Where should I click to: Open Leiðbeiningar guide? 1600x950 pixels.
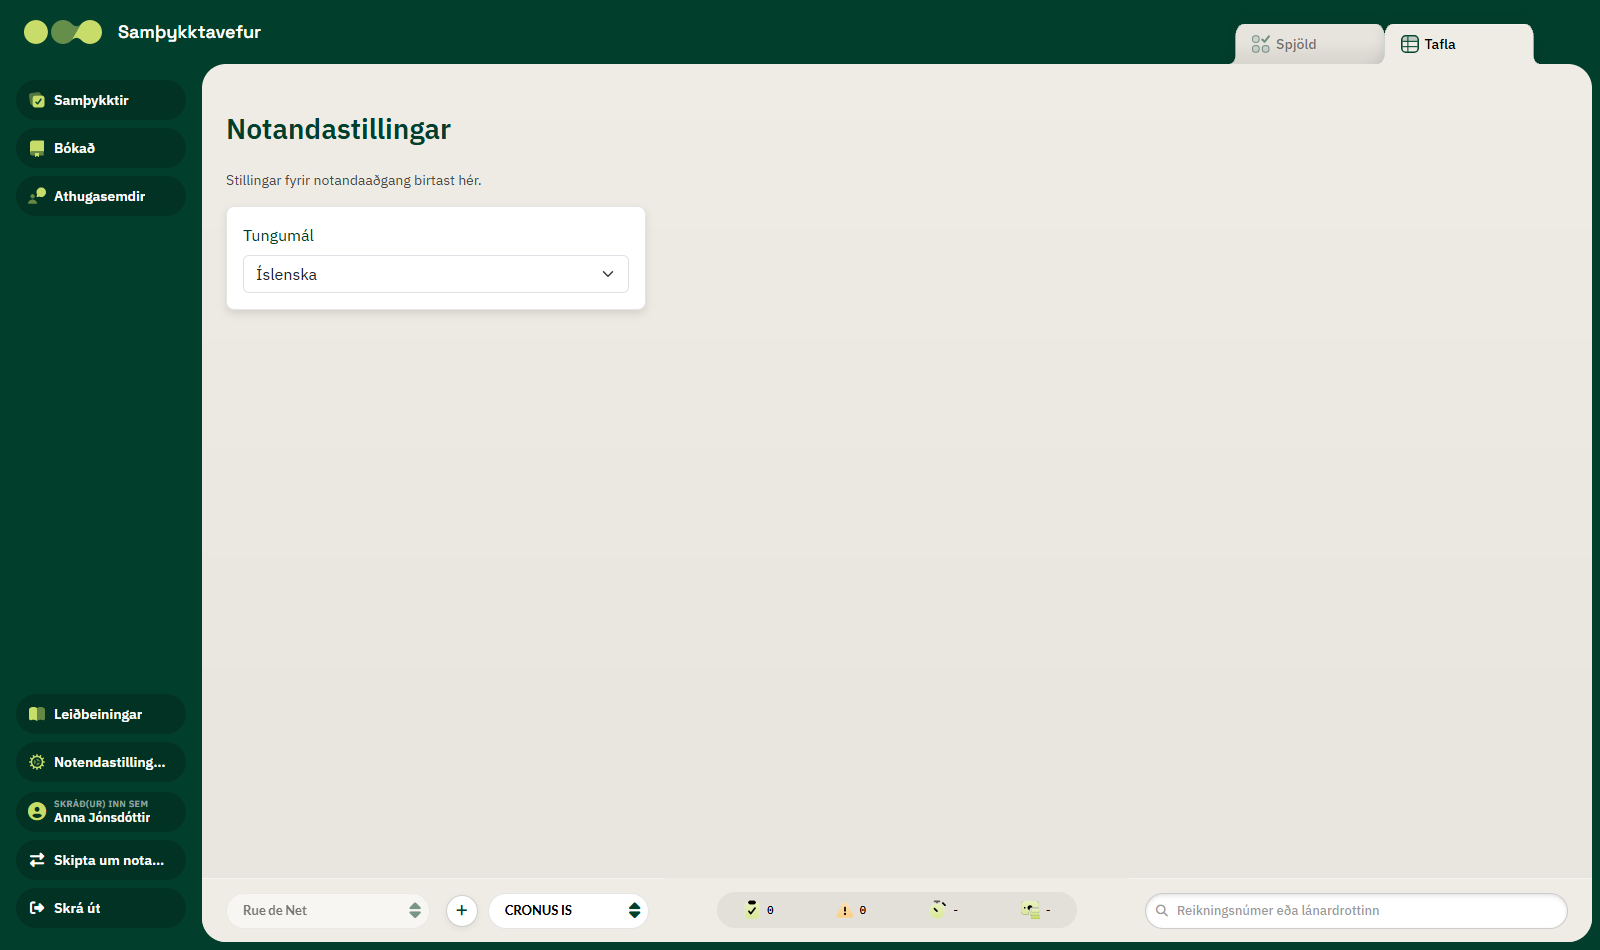101,714
